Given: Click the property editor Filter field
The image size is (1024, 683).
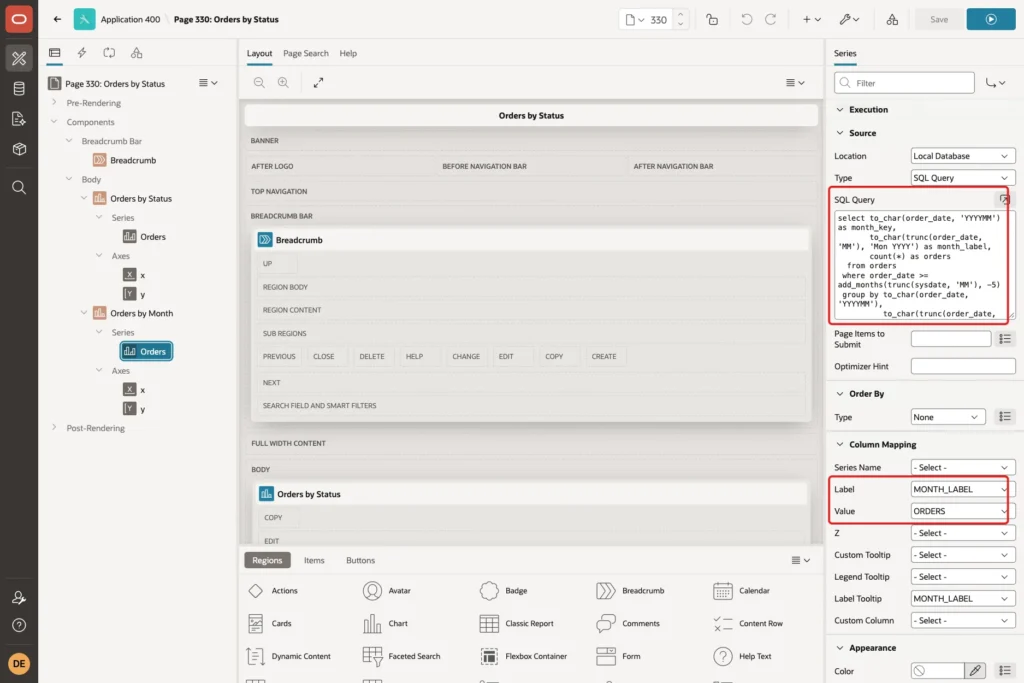Looking at the screenshot, I should (x=904, y=83).
